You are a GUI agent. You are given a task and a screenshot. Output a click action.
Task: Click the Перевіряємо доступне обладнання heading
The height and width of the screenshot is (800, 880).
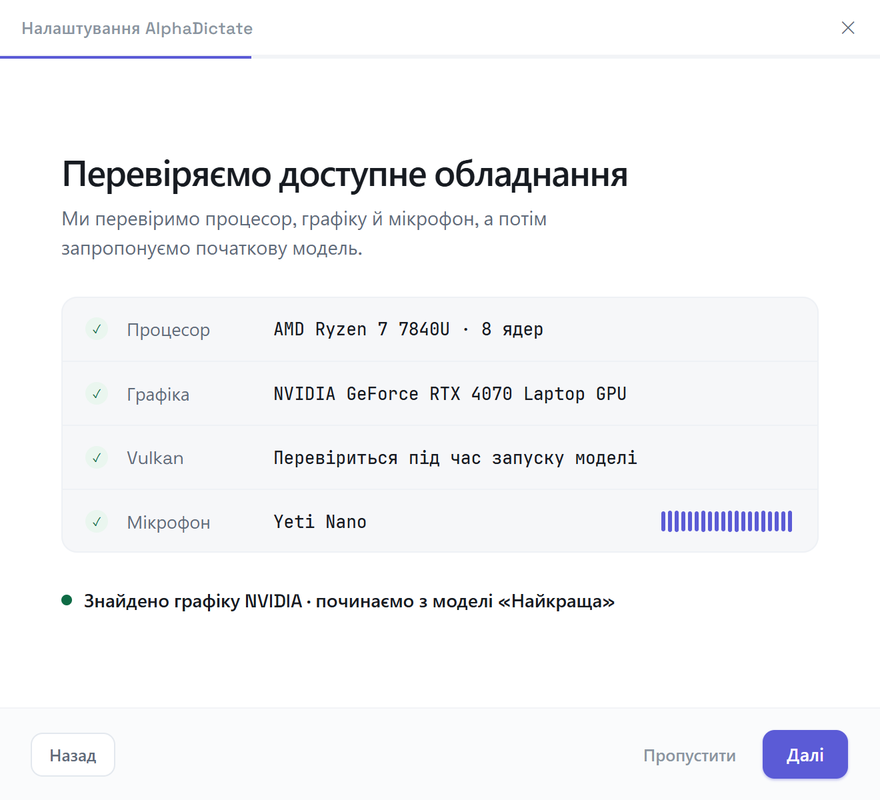[x=345, y=174]
